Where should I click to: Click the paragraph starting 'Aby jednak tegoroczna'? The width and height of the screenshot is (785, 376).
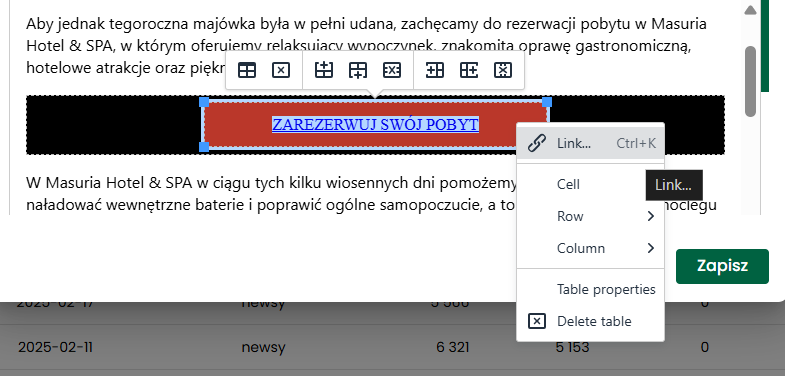(x=366, y=46)
